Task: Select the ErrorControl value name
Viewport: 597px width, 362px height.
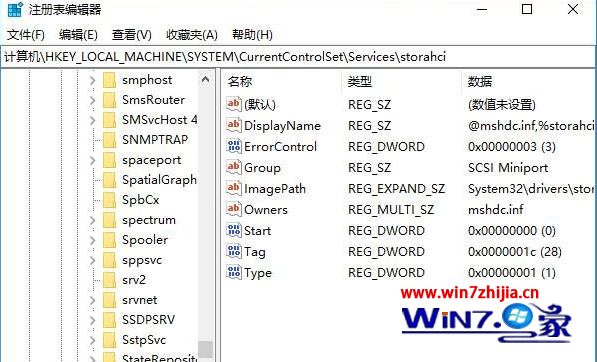Action: tap(281, 147)
